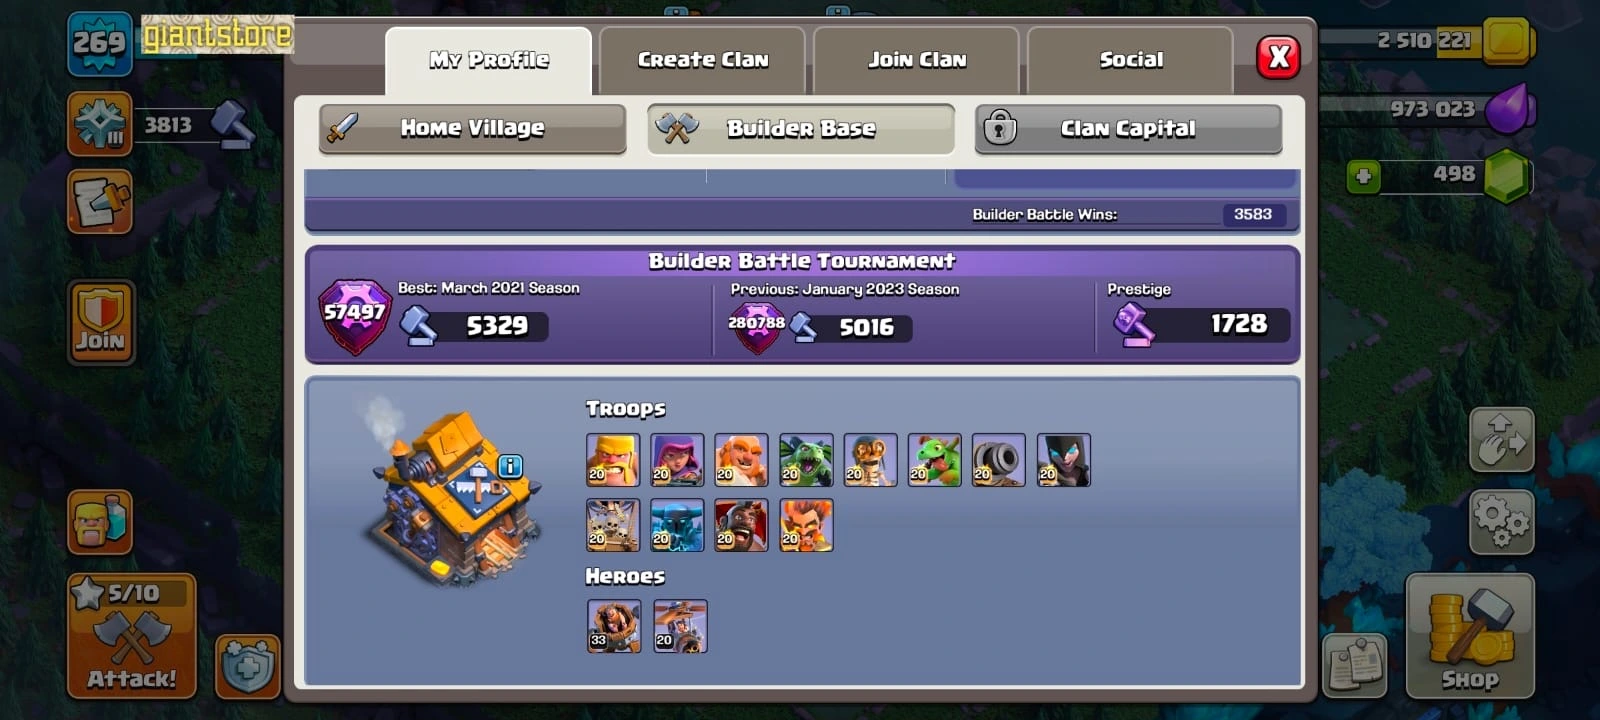This screenshot has width=1600, height=720.
Task: Switch to the Social tab
Action: pos(1131,60)
